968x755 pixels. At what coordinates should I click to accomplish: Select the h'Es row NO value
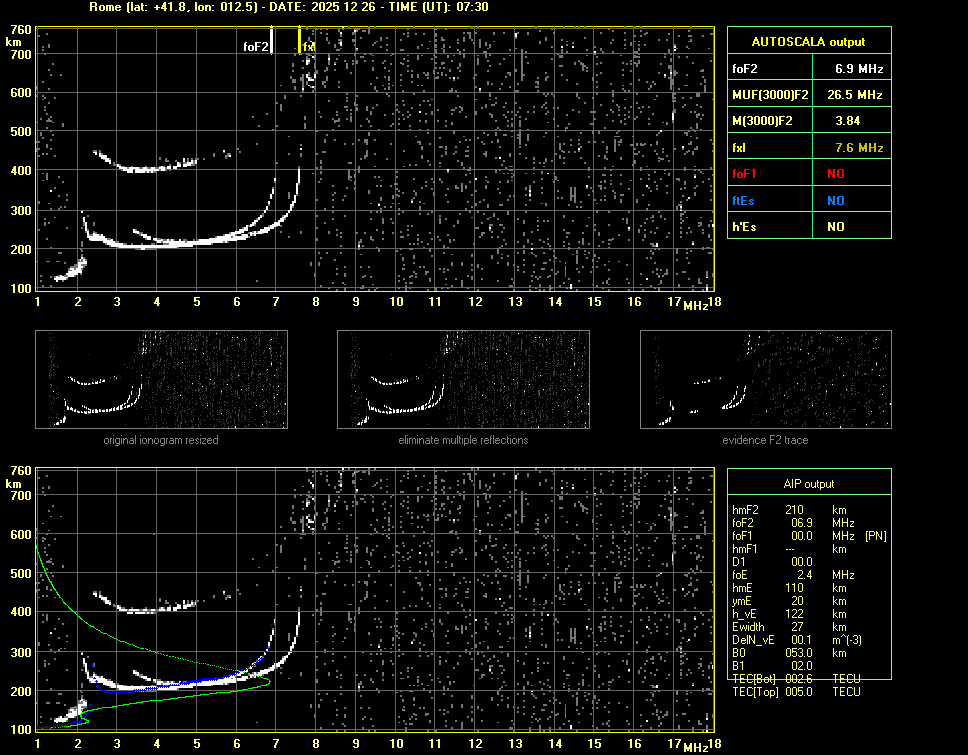[835, 227]
